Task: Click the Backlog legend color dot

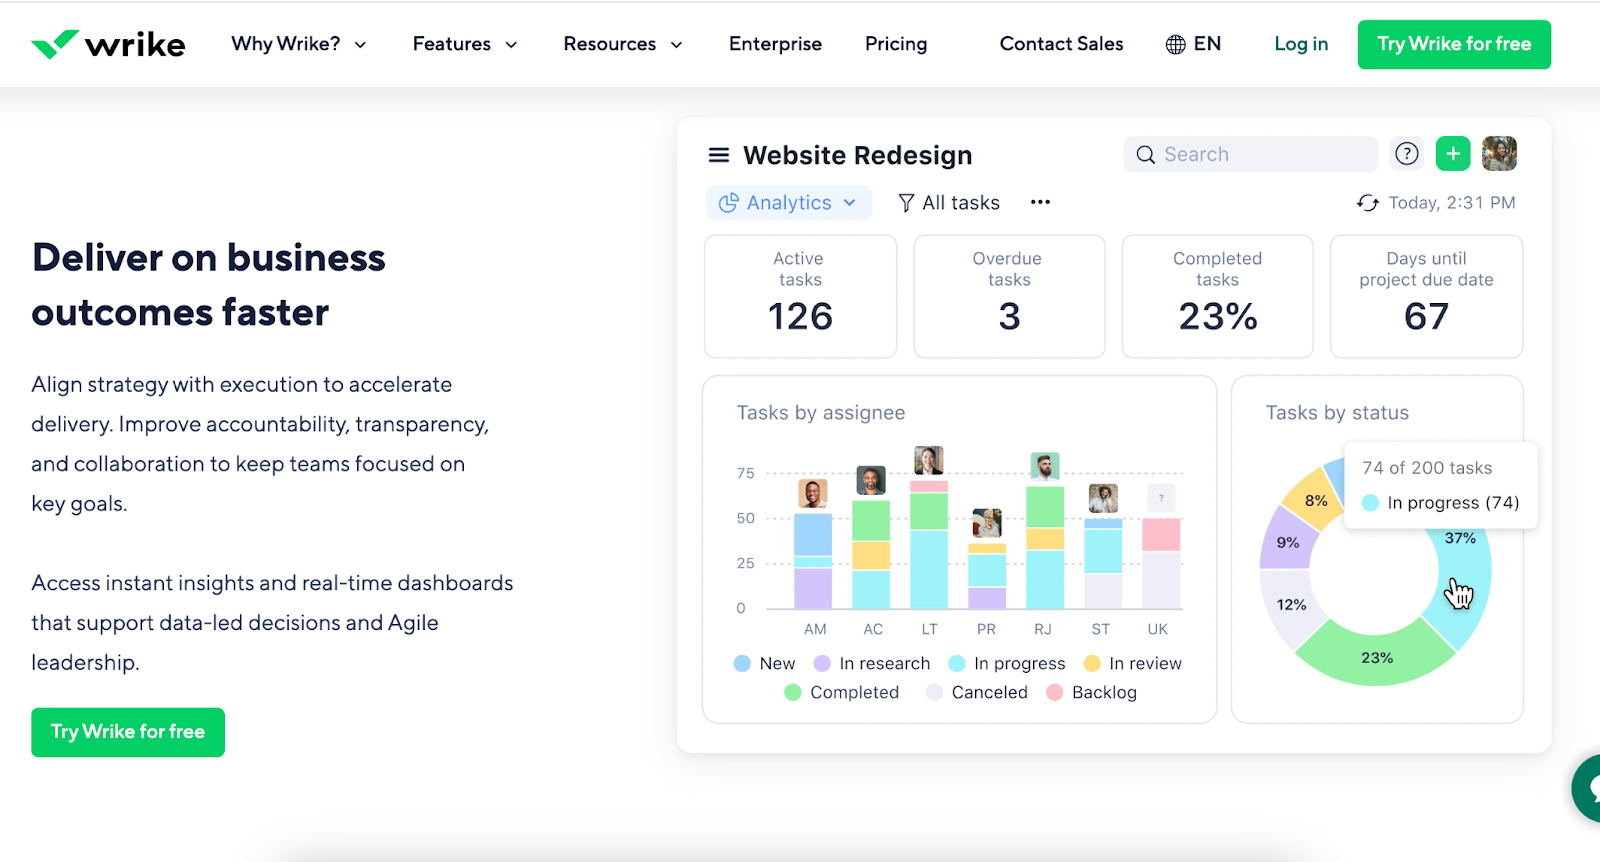Action: click(1054, 692)
